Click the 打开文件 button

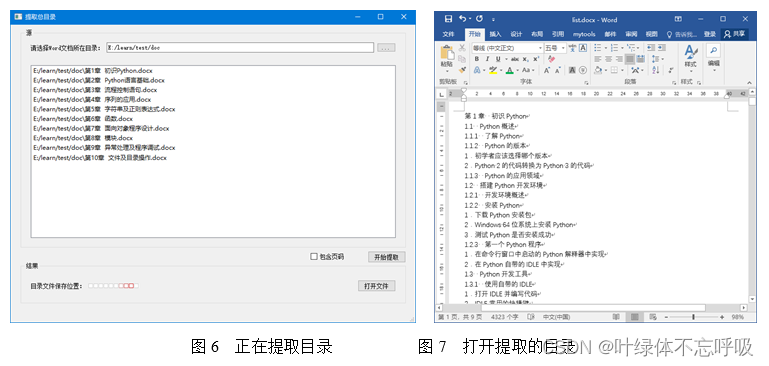pyautogui.click(x=377, y=286)
